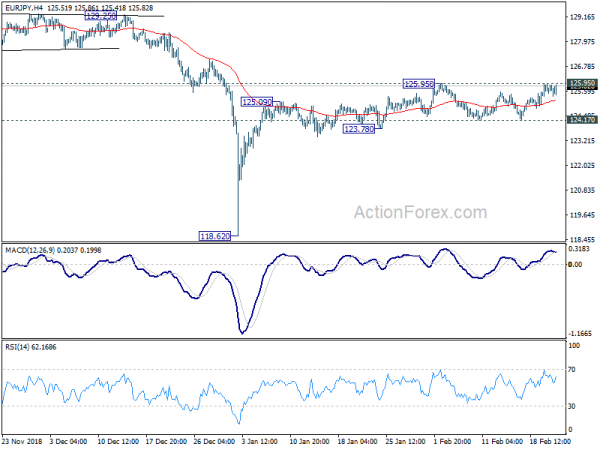Click the 3 Jan 12:00 time label

[x=261, y=441]
